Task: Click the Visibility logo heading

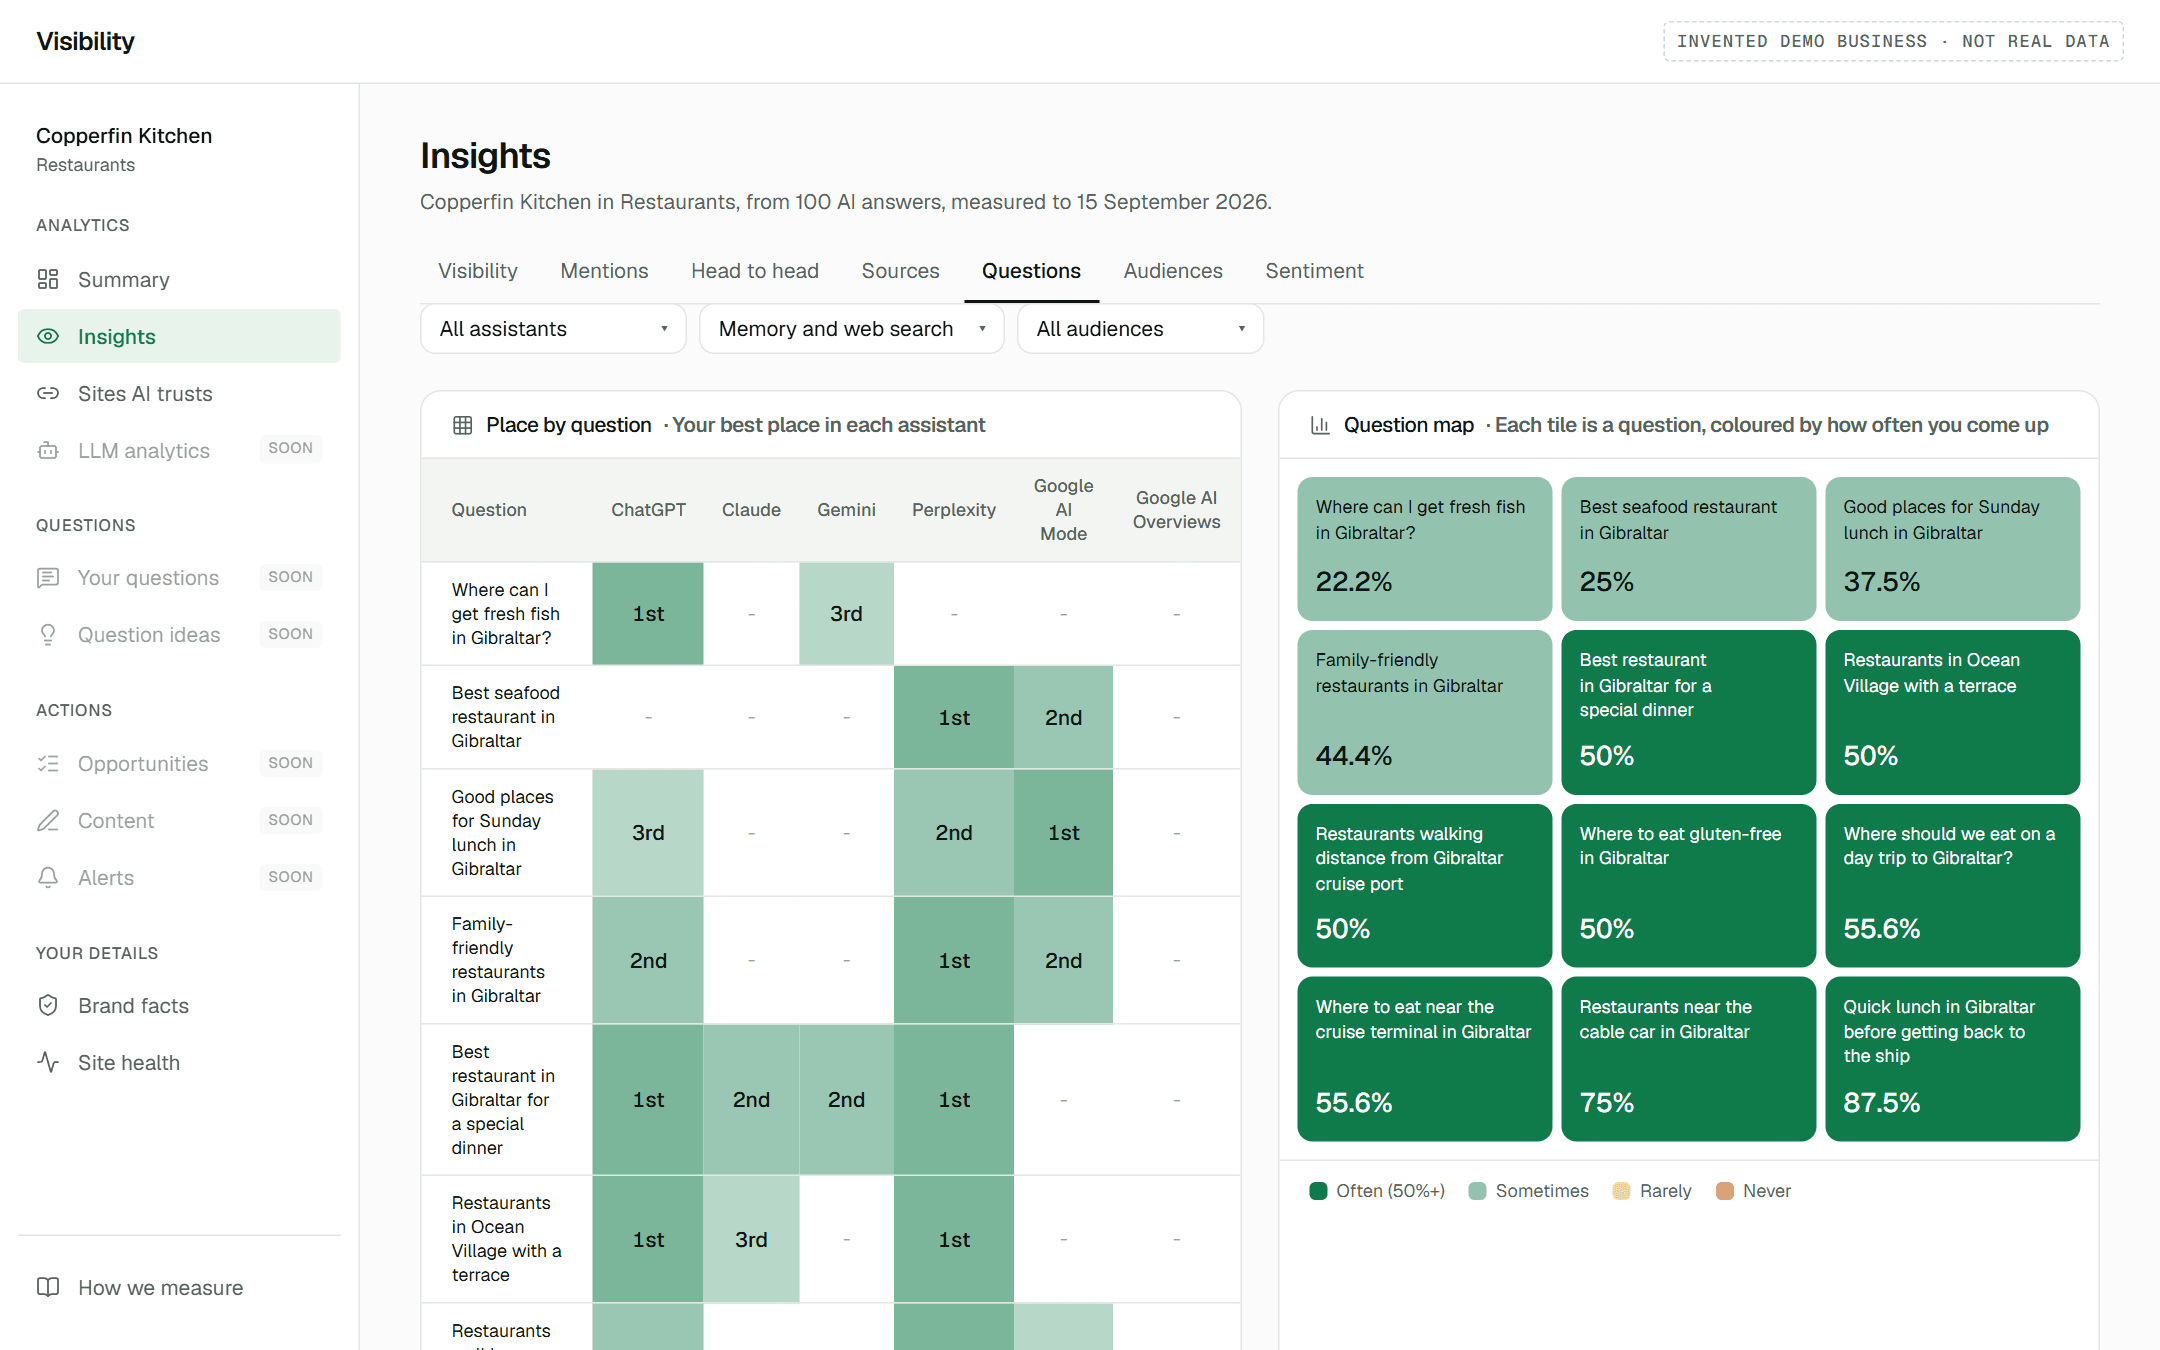Action: click(x=85, y=41)
